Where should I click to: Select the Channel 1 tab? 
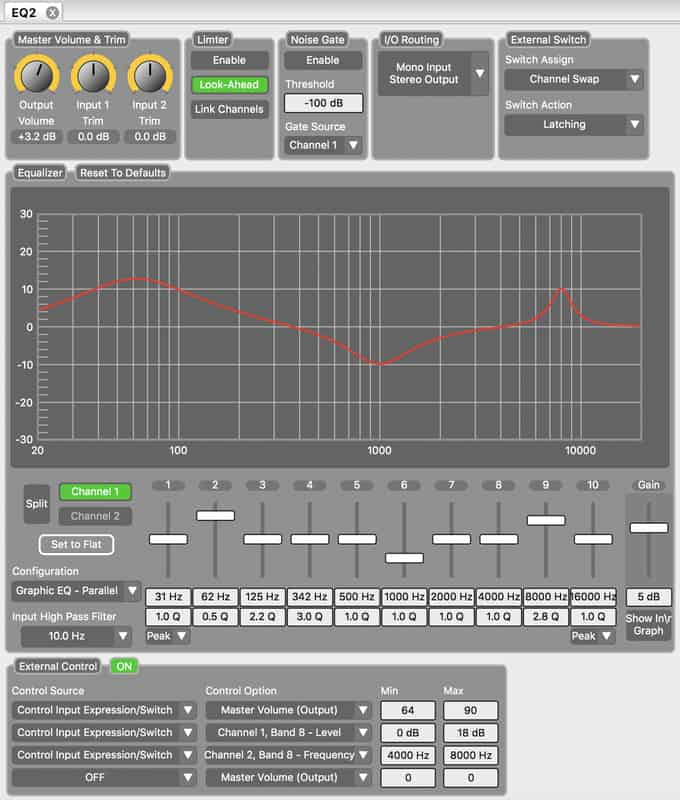tap(95, 491)
